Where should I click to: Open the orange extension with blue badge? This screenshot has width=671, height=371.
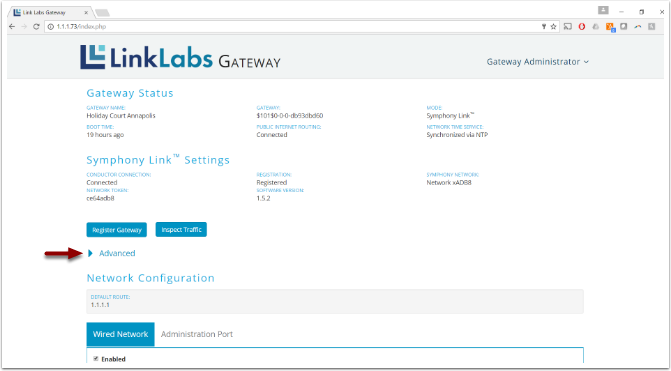click(610, 27)
